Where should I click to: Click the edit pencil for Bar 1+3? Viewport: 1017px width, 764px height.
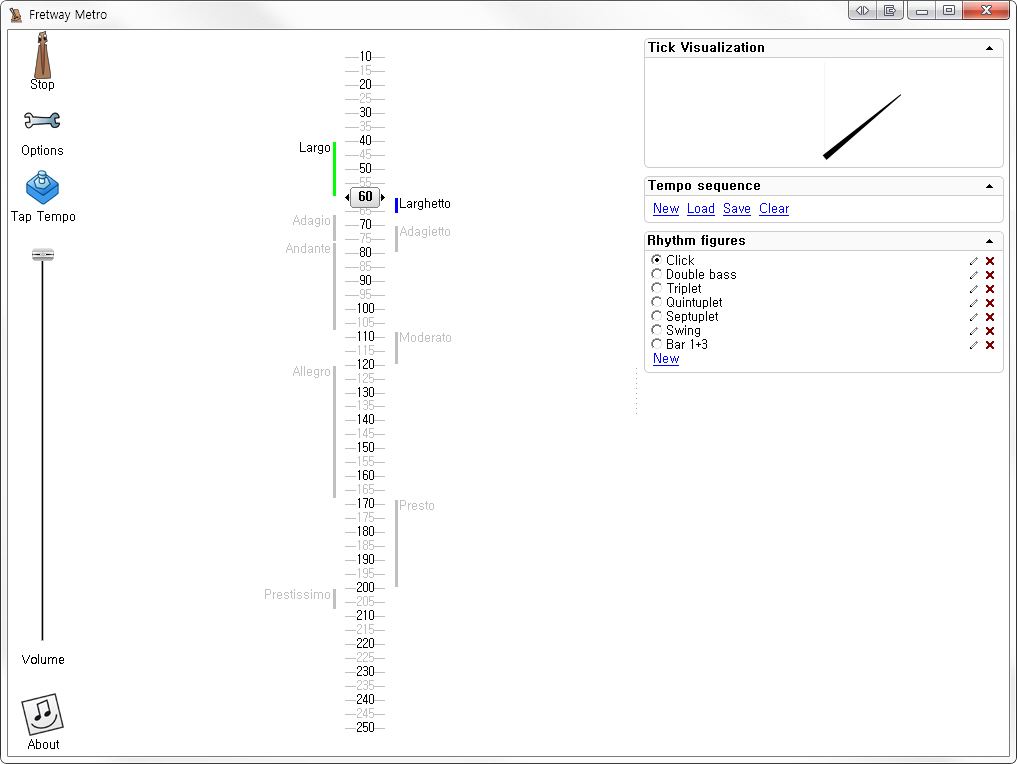[x=974, y=345]
